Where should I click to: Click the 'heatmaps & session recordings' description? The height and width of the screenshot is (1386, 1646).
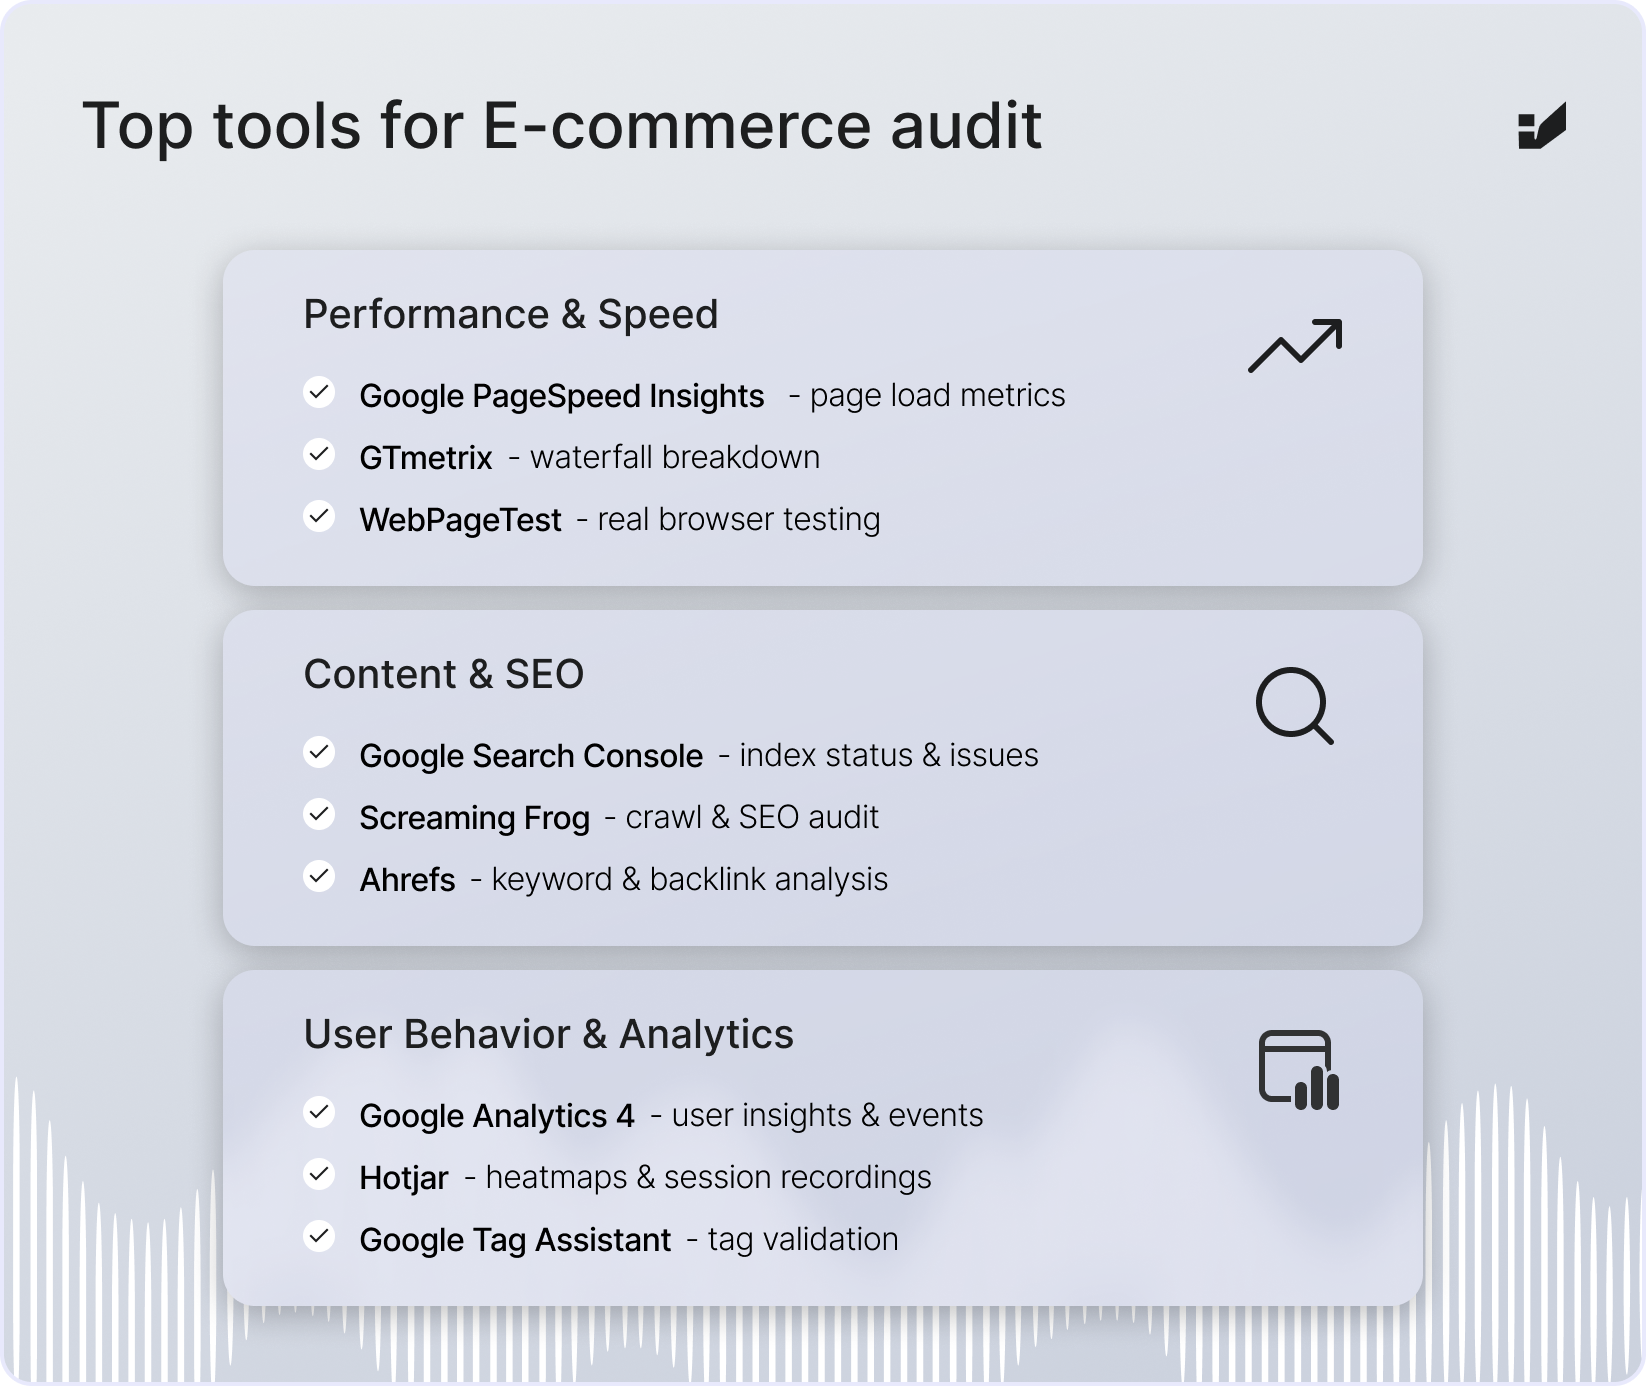[x=708, y=1178]
